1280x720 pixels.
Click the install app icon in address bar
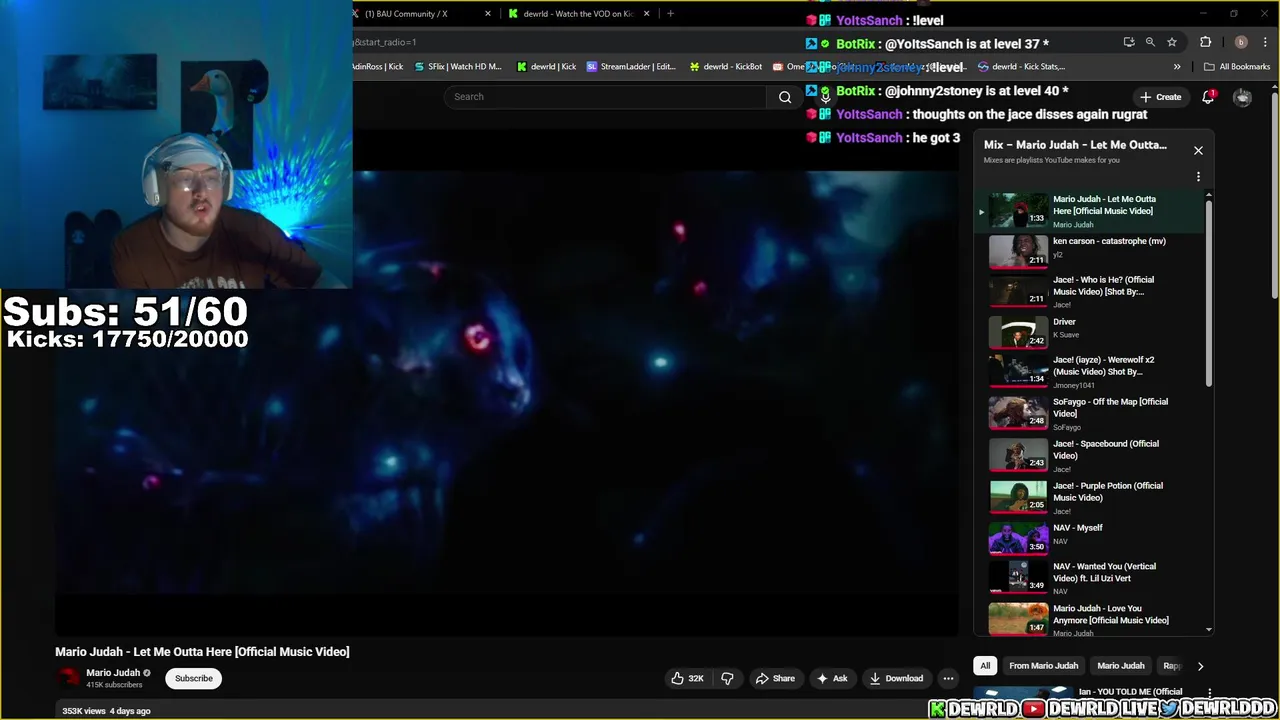(x=1129, y=42)
